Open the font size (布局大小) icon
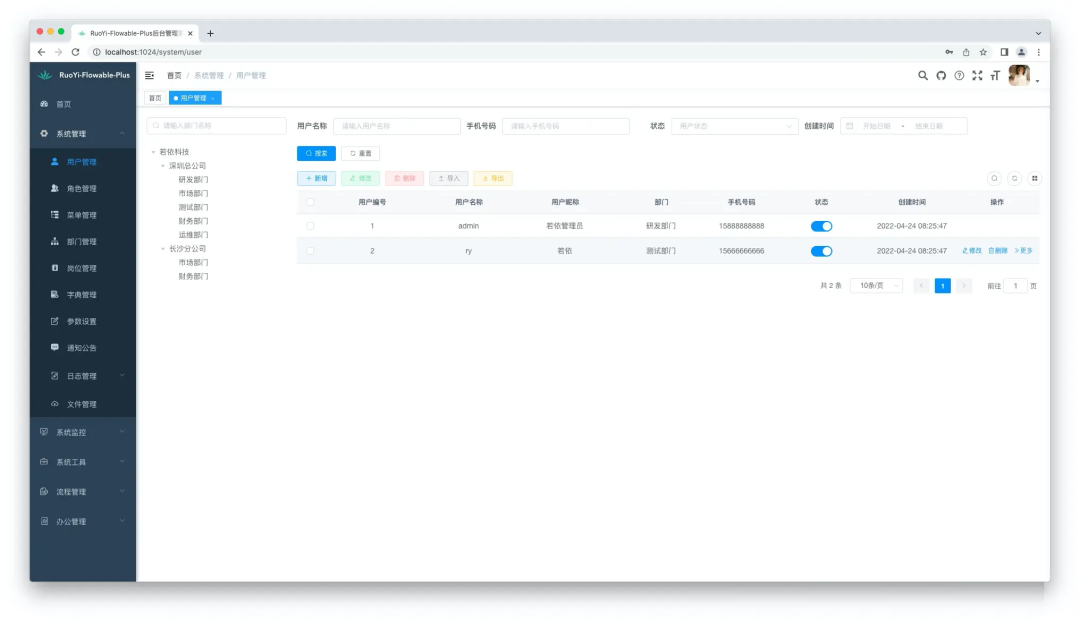1080x621 pixels. pyautogui.click(x=995, y=76)
